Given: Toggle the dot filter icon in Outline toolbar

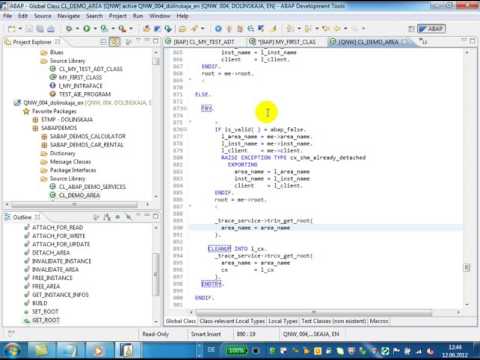Looking at the screenshot, I should 118,217.
